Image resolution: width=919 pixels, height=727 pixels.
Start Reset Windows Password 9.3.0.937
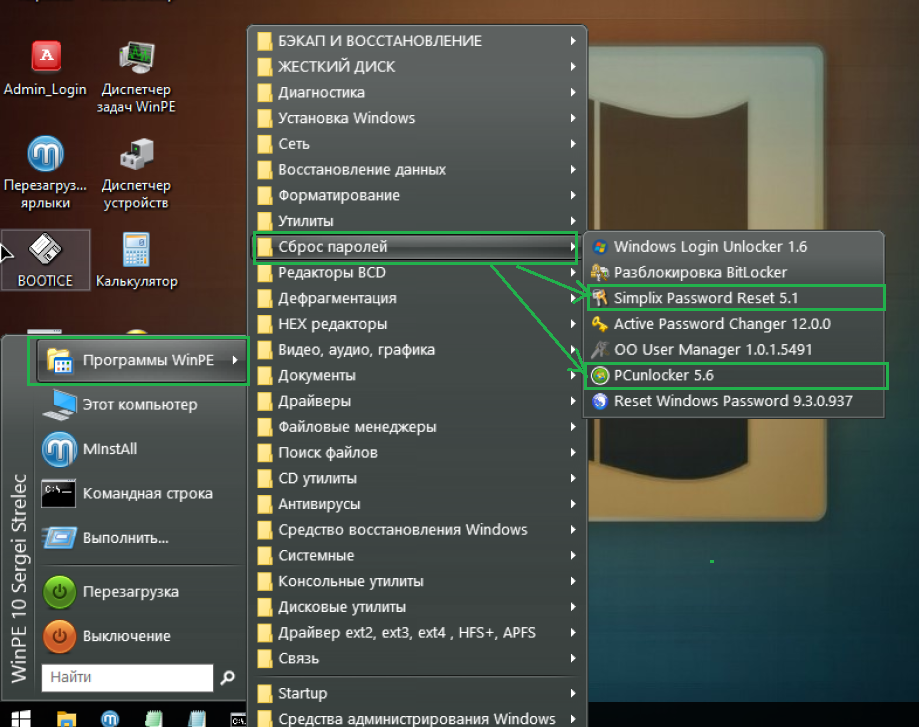(734, 402)
